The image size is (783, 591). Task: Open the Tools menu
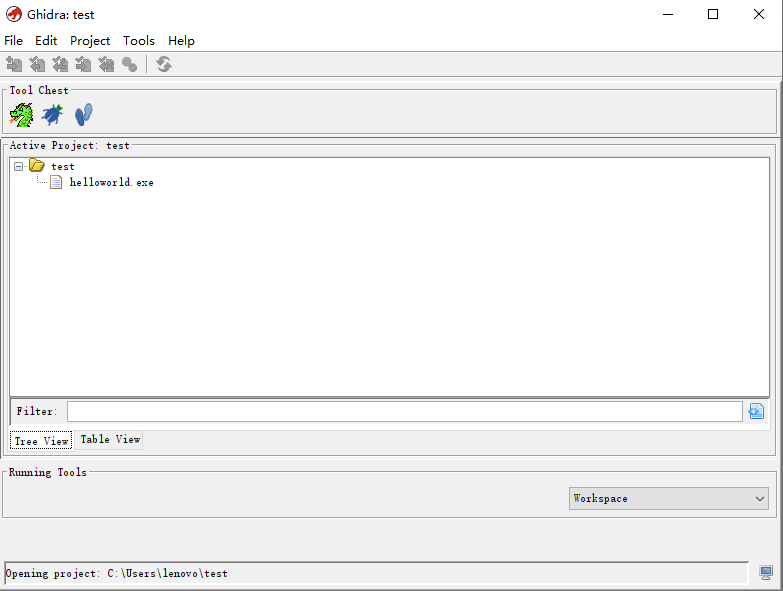(139, 40)
